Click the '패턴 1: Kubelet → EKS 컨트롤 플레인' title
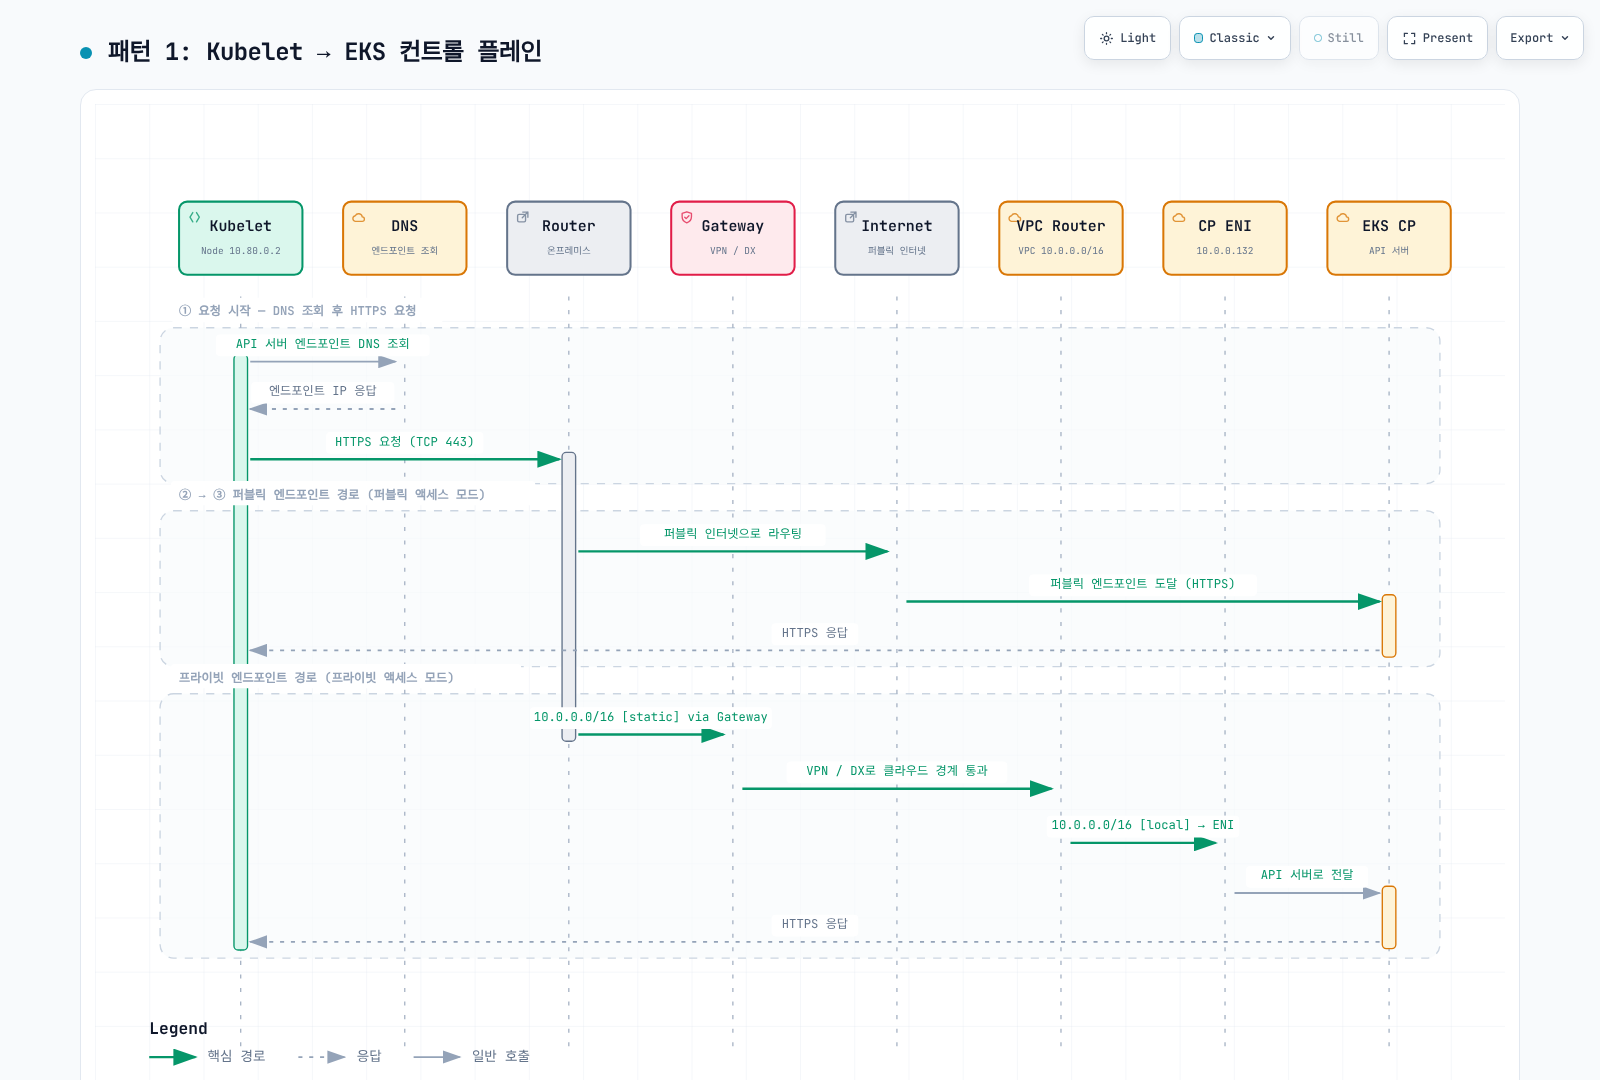The image size is (1600, 1080). (325, 51)
